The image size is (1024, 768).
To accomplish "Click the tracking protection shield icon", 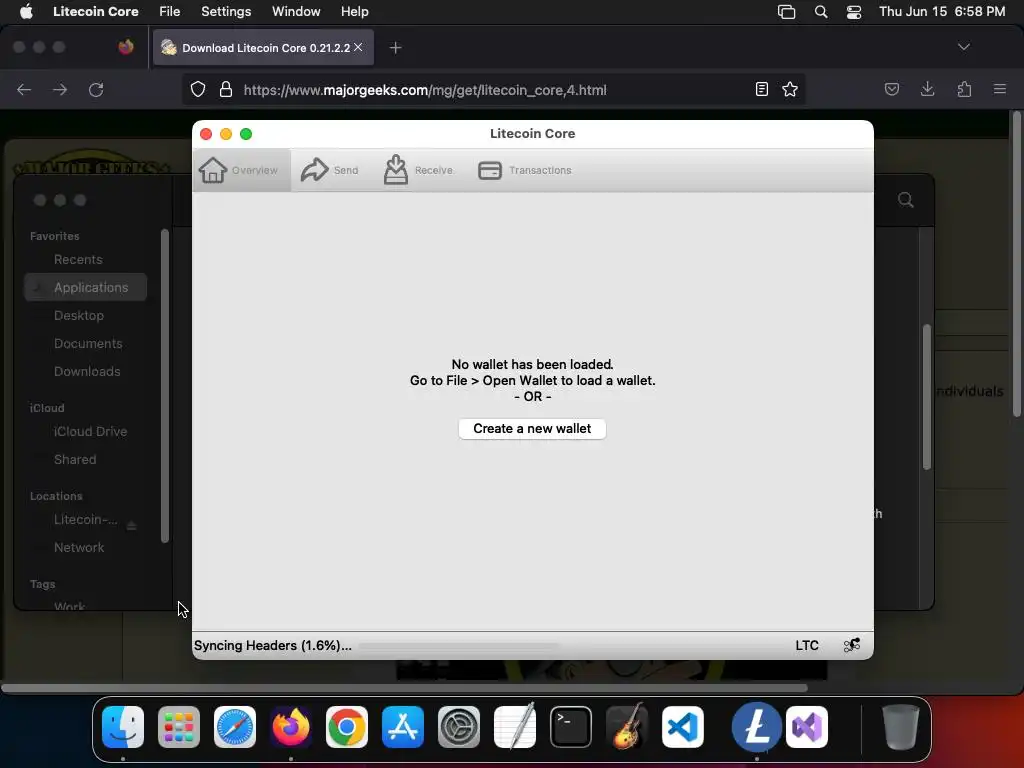I will (x=198, y=89).
